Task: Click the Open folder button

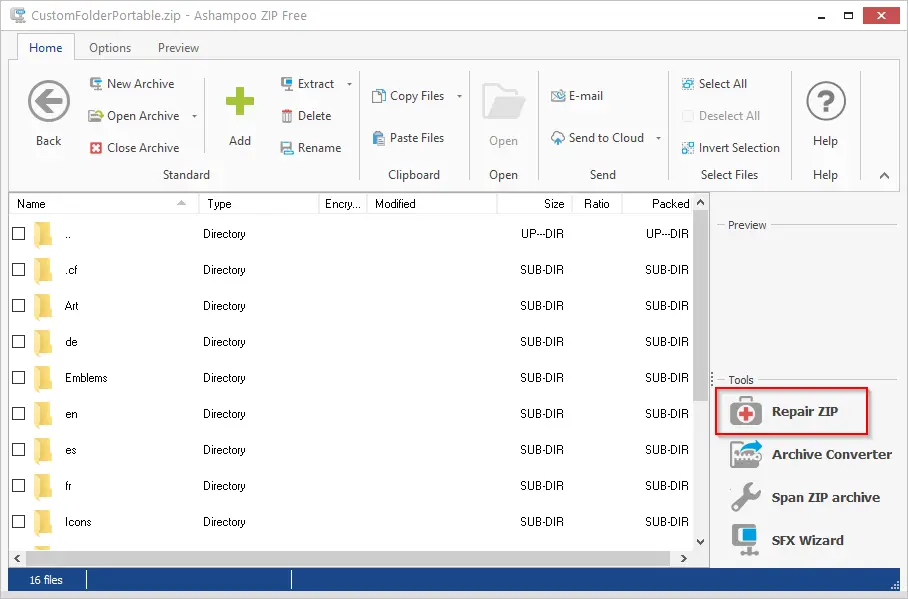Action: tap(503, 116)
